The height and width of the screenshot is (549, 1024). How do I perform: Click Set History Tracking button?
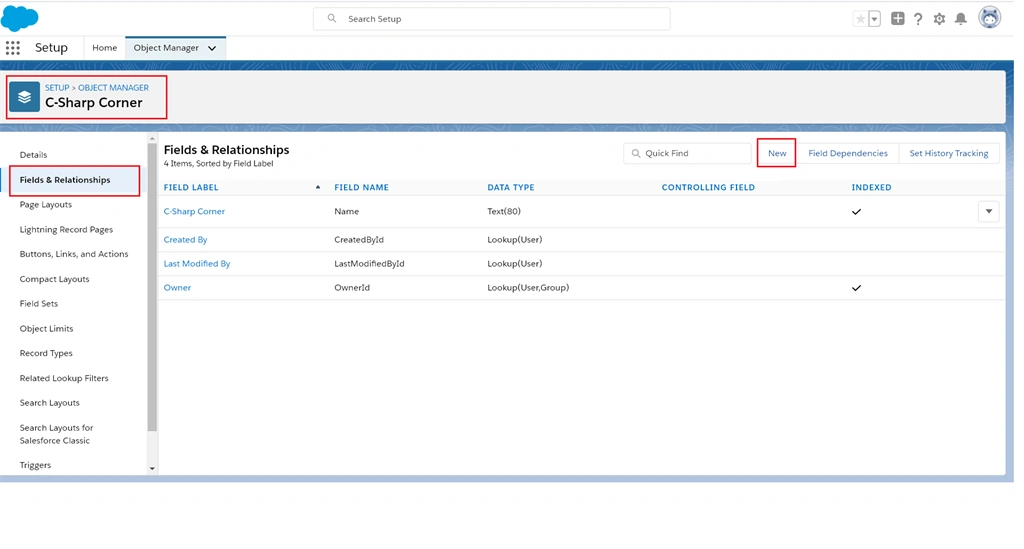[948, 153]
